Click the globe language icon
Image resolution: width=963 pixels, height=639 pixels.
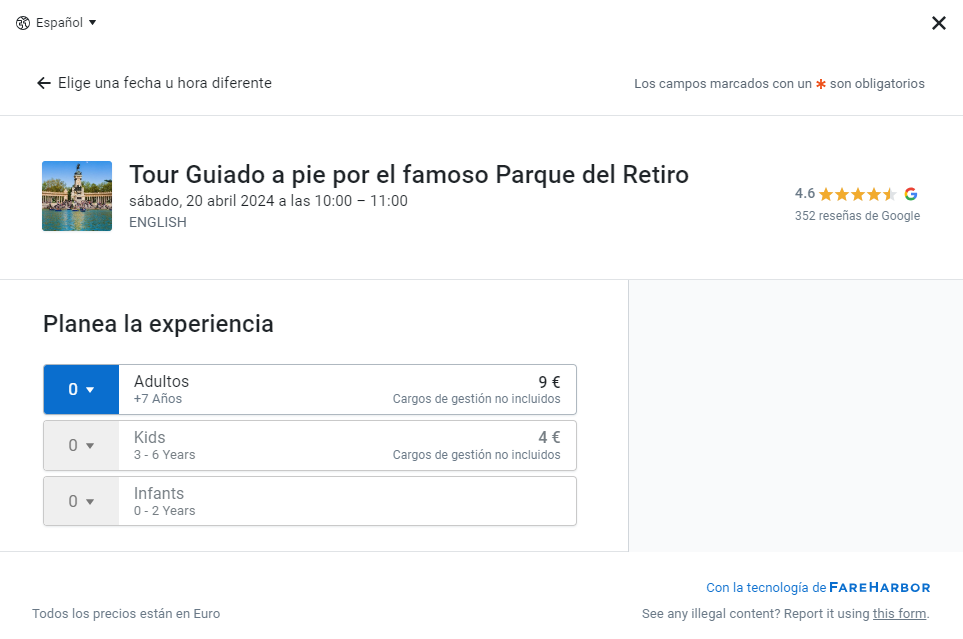click(x=23, y=23)
